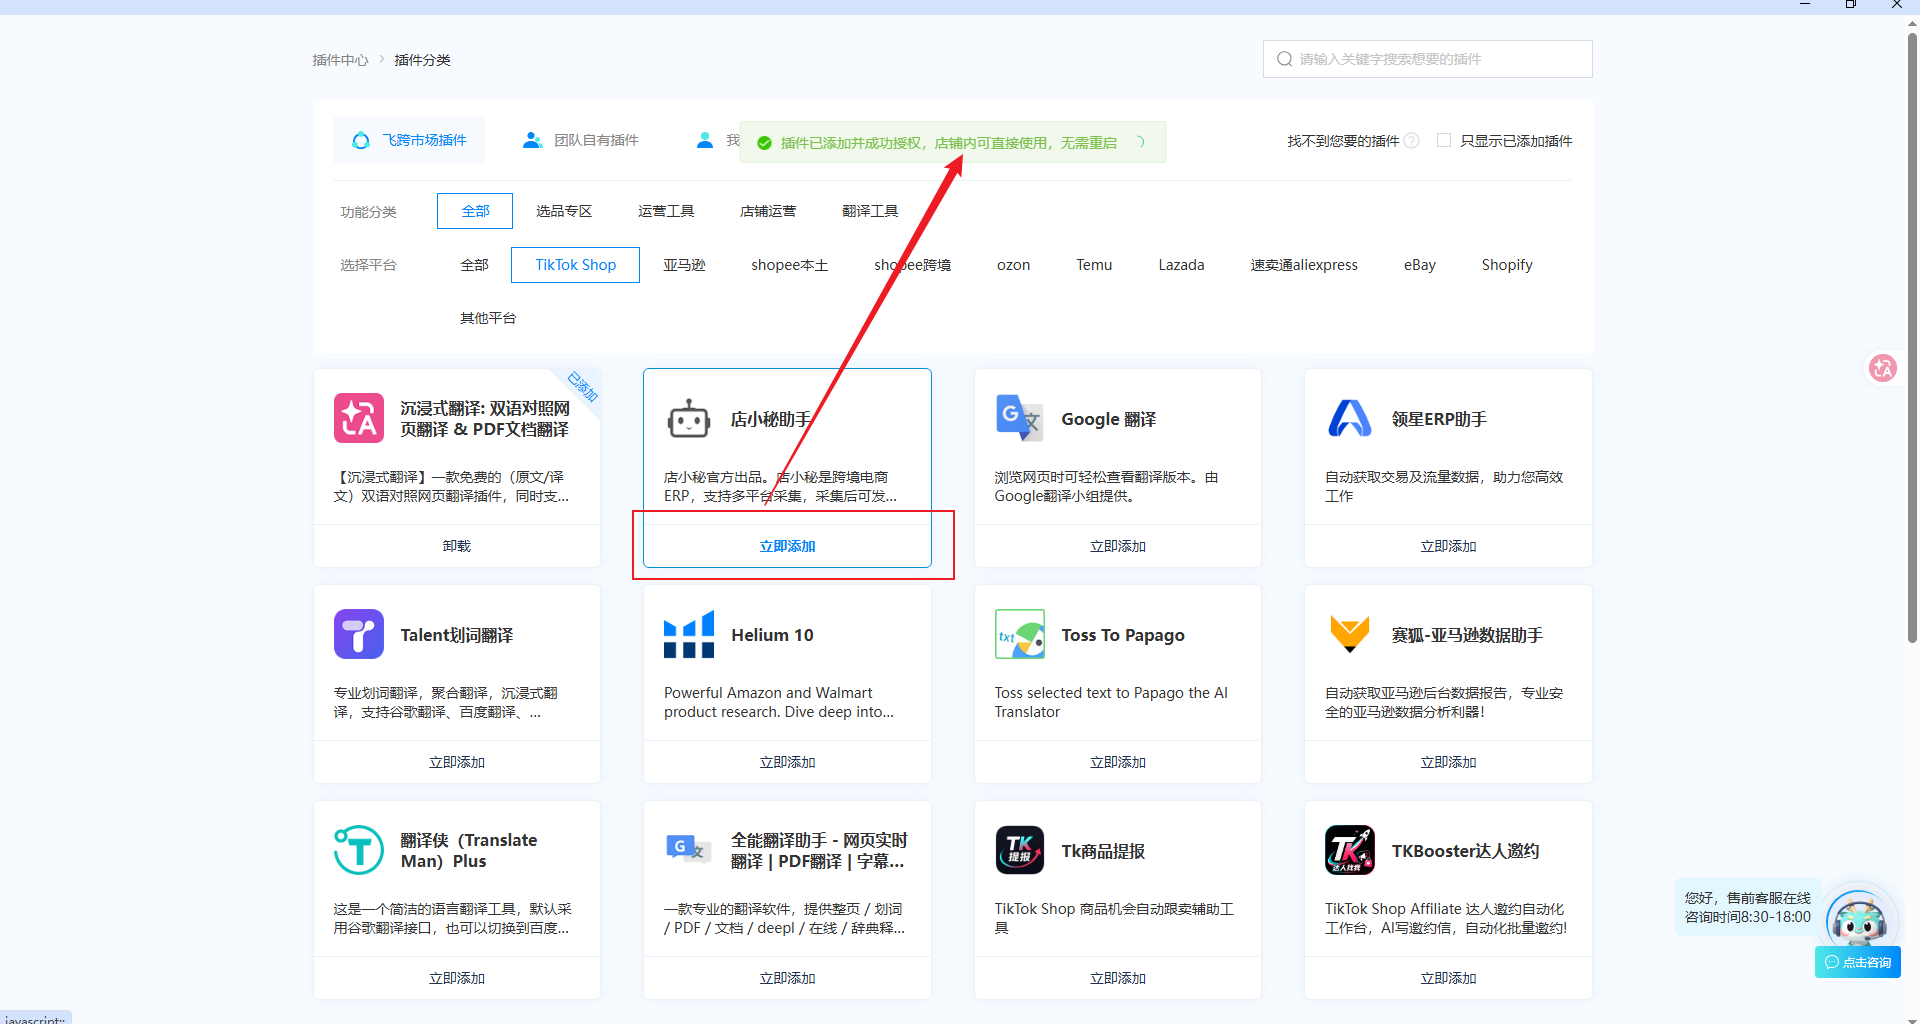Click 立即添加 for Helium 10

[787, 762]
